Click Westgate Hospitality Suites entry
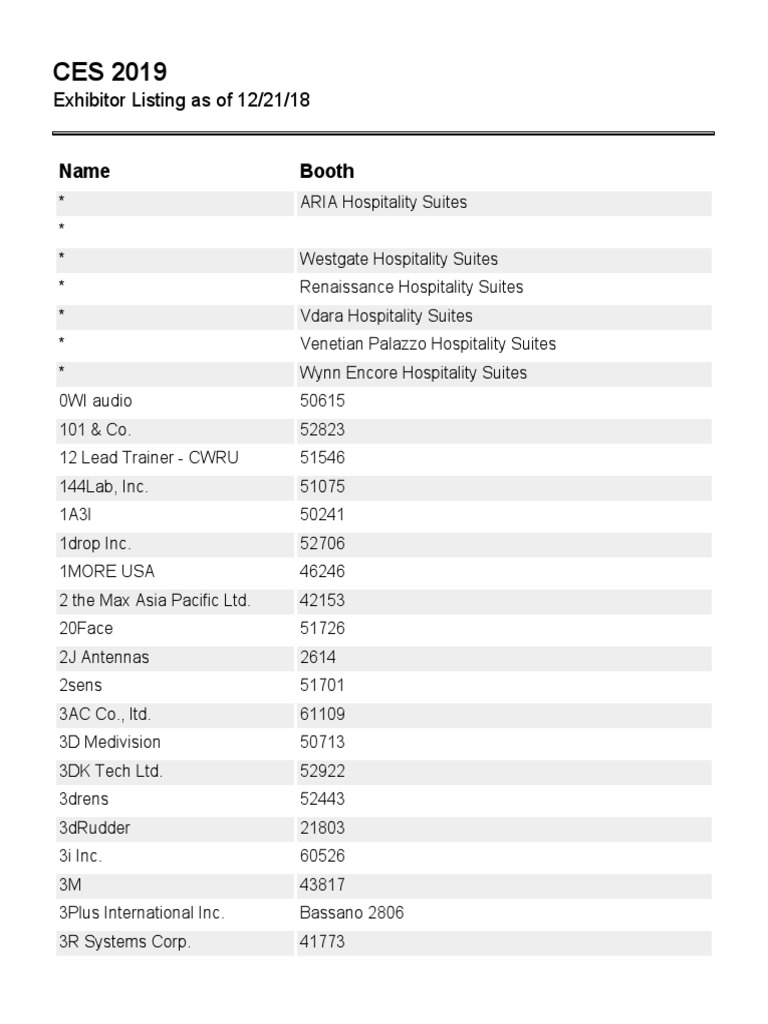This screenshot has width=768, height=1024. [x=398, y=259]
